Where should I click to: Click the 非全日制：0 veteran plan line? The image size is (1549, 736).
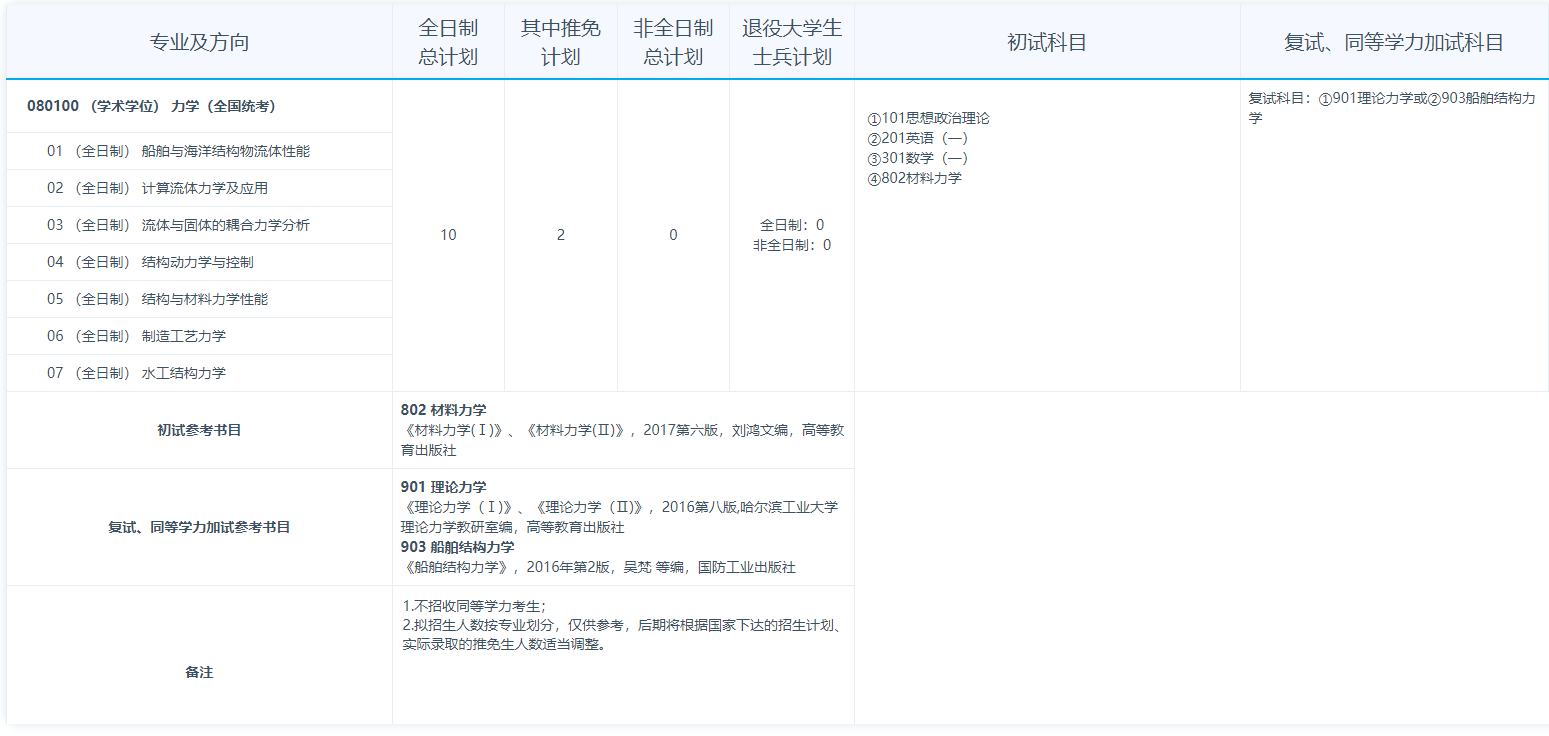(792, 245)
